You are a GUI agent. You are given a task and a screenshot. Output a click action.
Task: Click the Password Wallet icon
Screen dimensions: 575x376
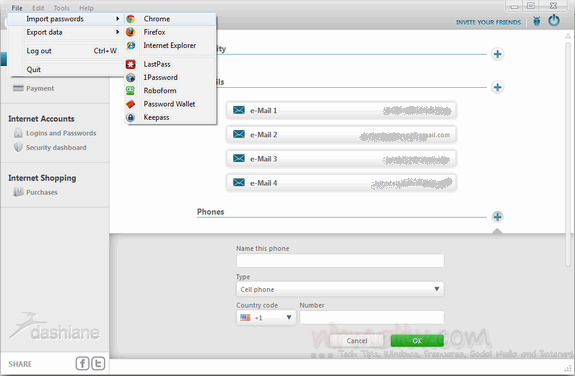tap(131, 104)
